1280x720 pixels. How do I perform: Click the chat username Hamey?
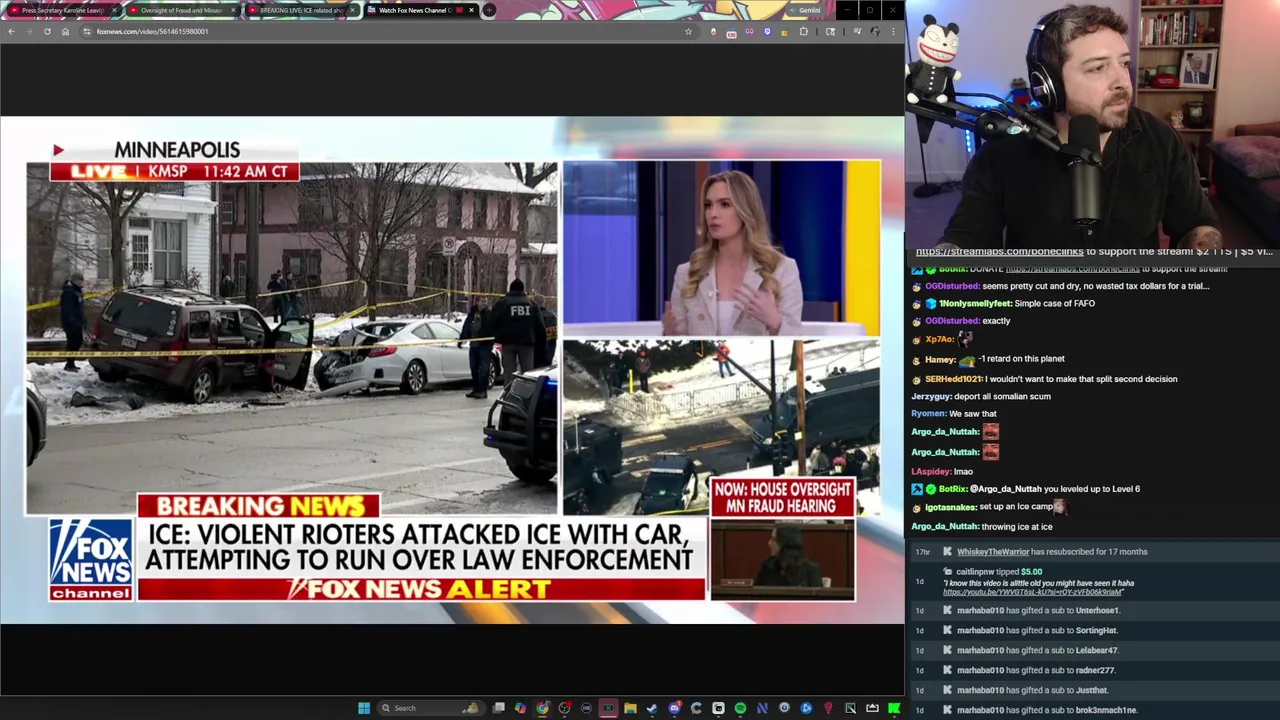940,359
